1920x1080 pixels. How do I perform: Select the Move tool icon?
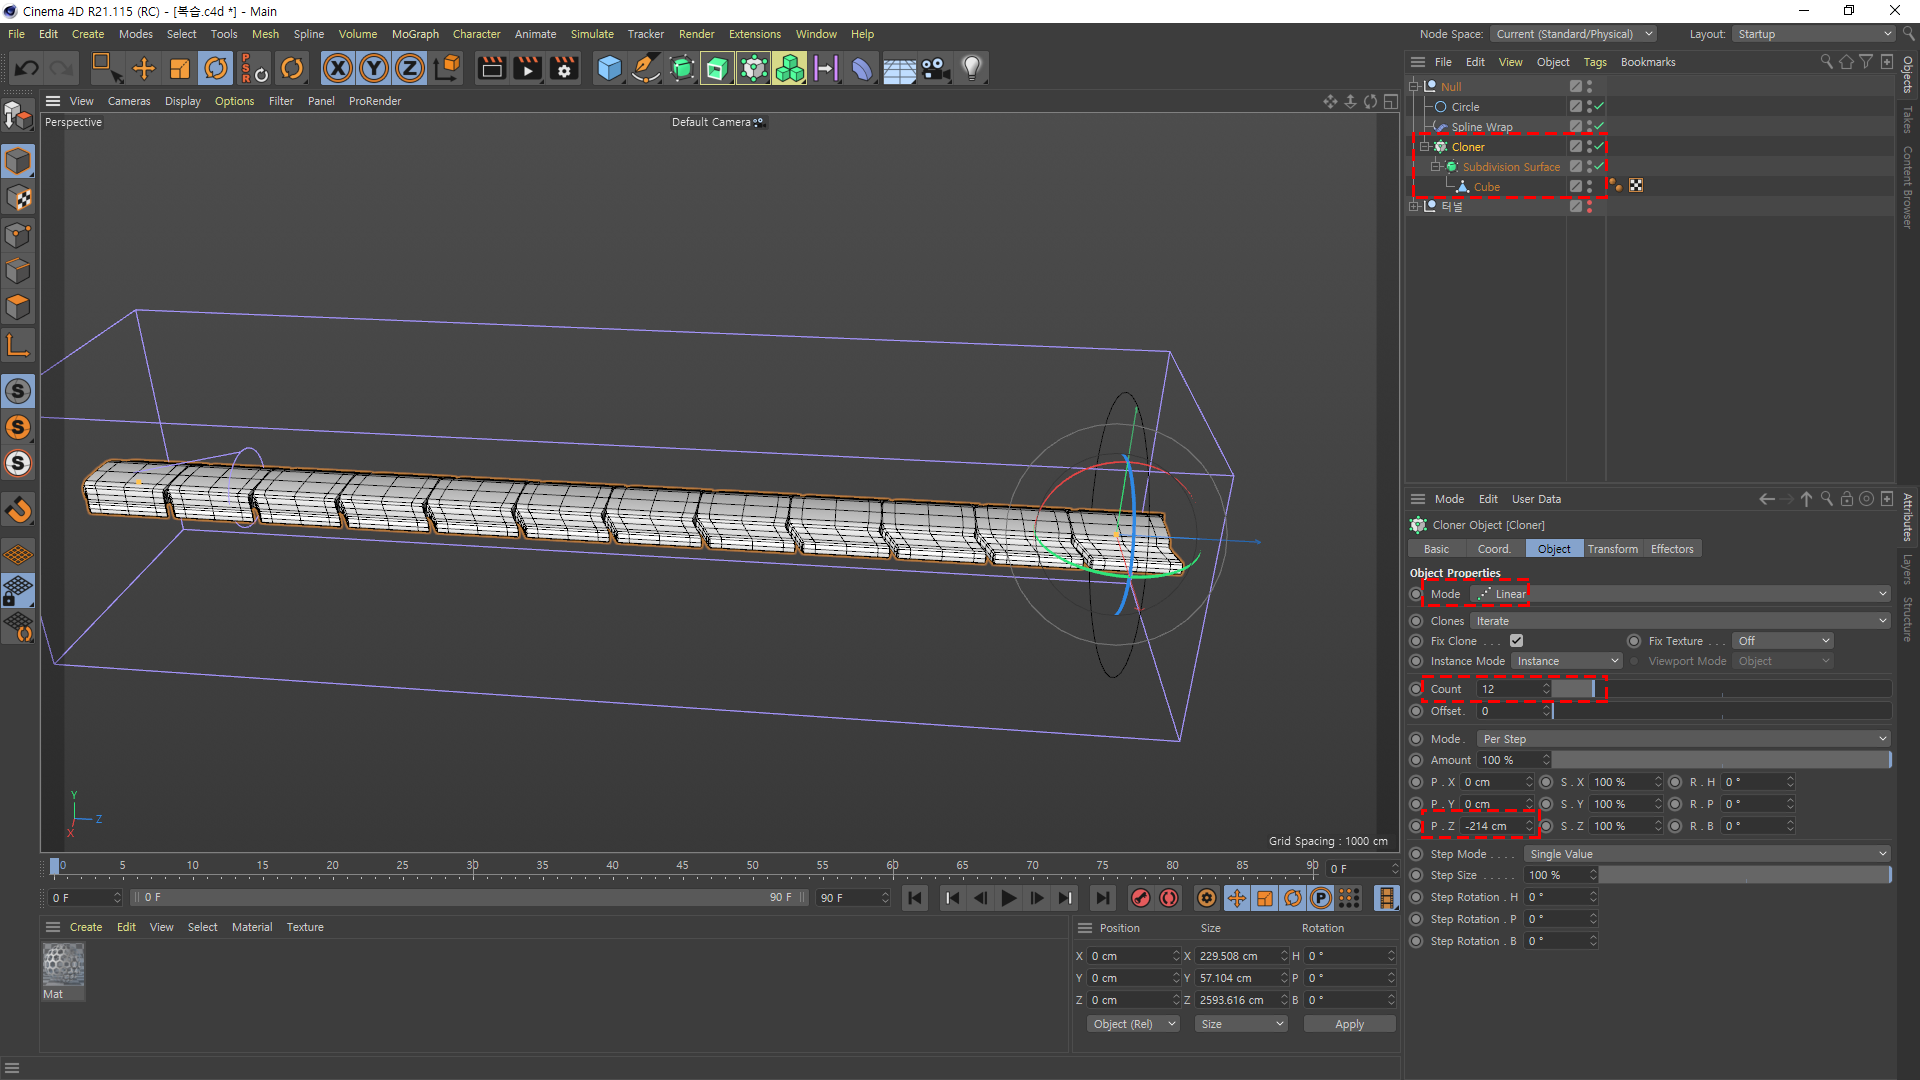[x=144, y=68]
